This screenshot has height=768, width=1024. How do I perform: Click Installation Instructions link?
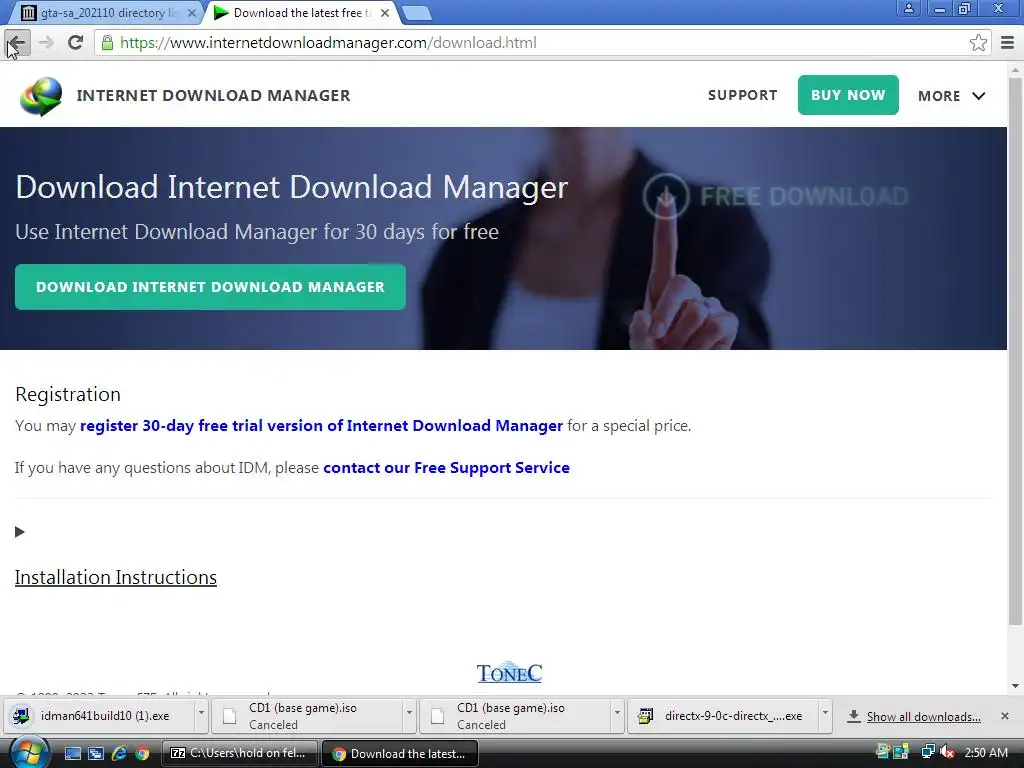click(116, 577)
